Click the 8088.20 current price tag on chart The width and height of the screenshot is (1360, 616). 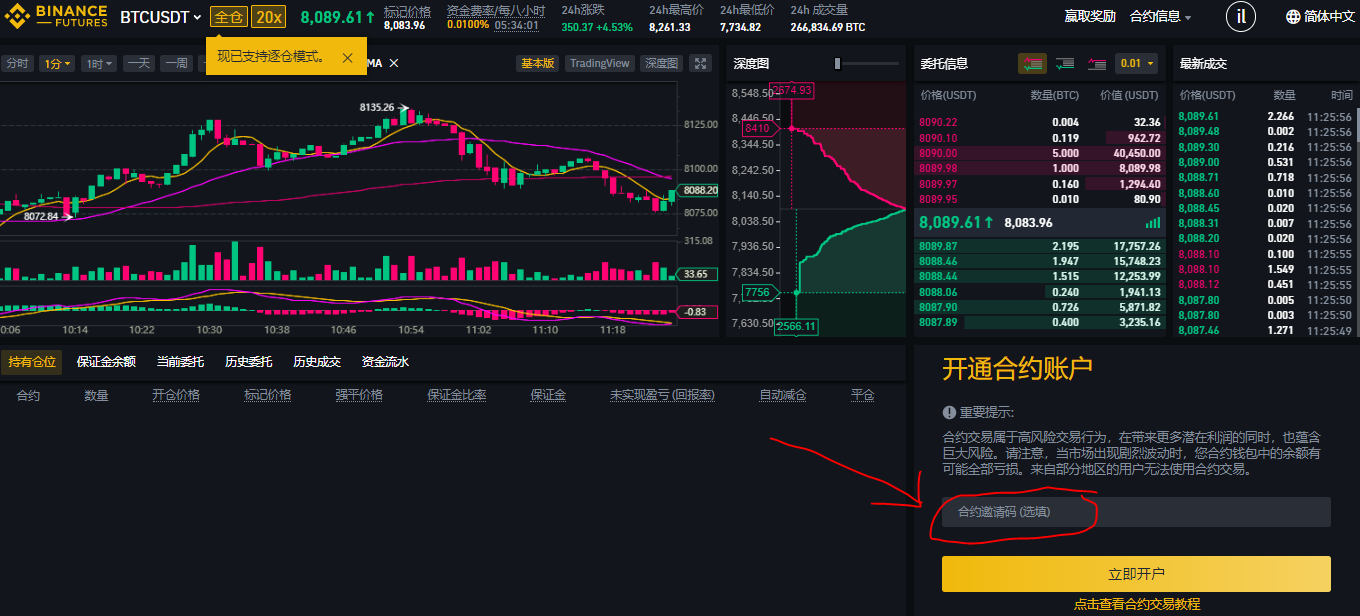(x=699, y=190)
